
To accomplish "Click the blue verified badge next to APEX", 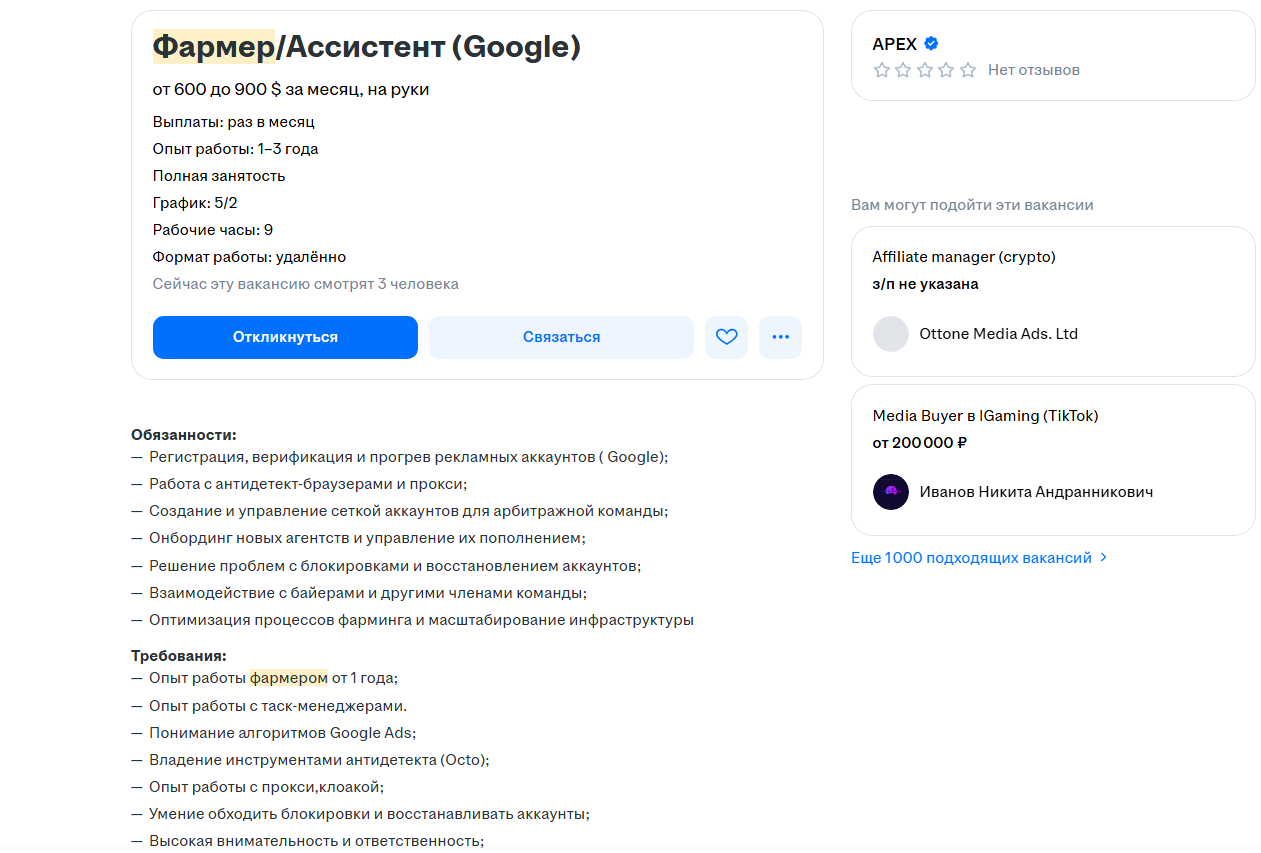I will 931,43.
